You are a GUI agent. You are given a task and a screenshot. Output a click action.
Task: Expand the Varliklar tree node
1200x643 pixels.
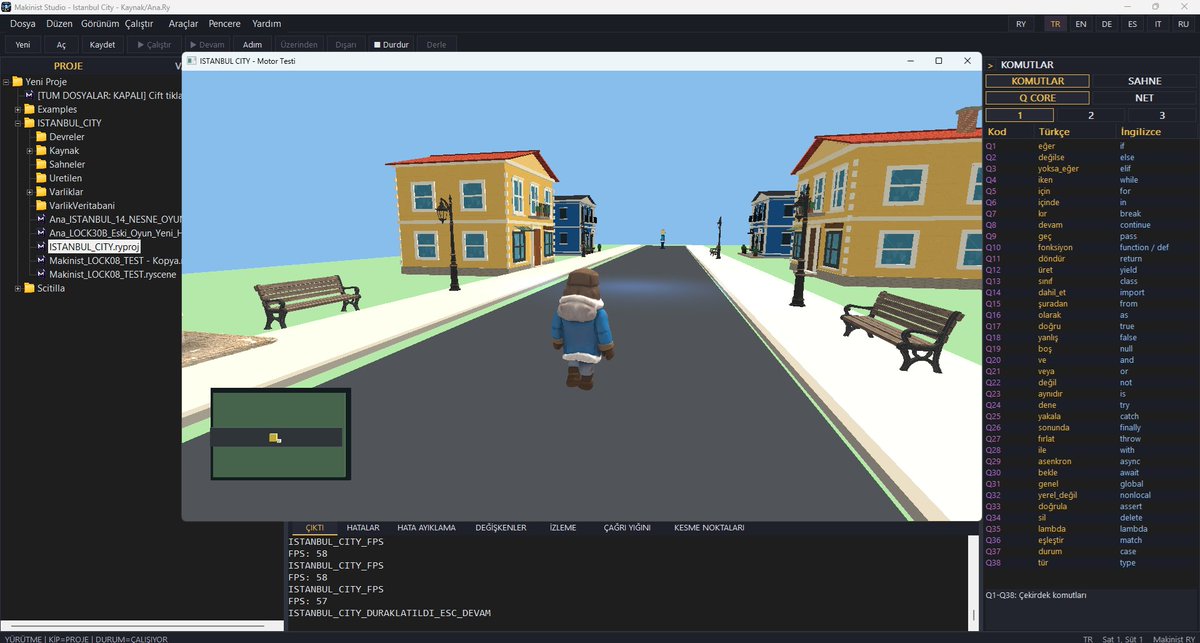[x=30, y=192]
